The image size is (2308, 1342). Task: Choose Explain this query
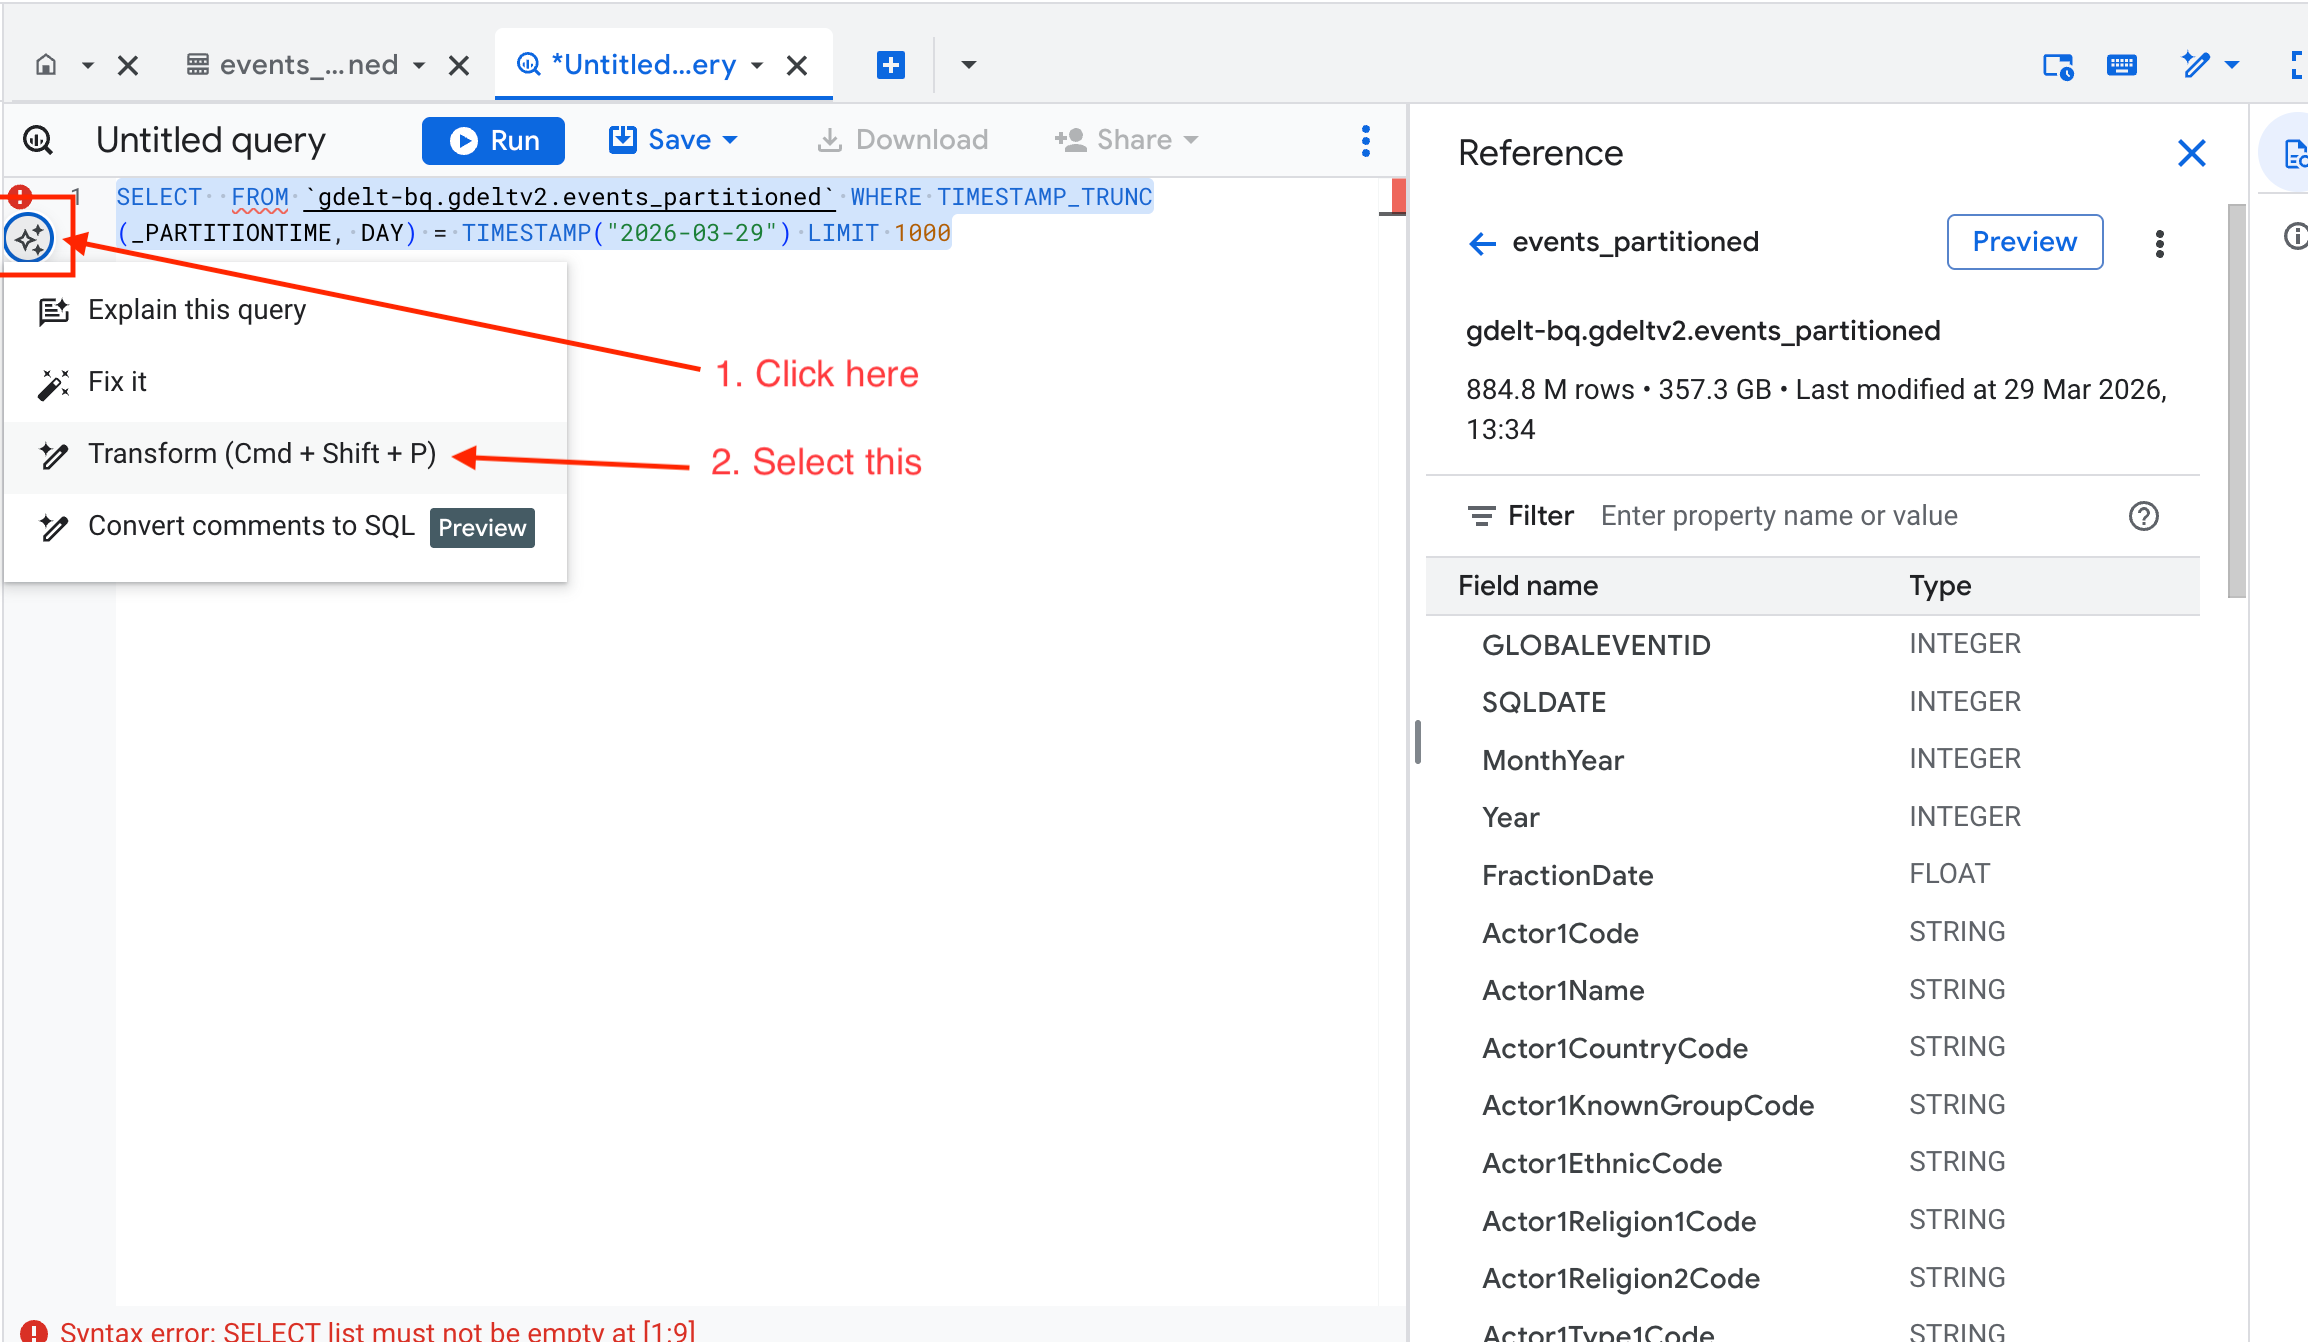click(x=285, y=310)
